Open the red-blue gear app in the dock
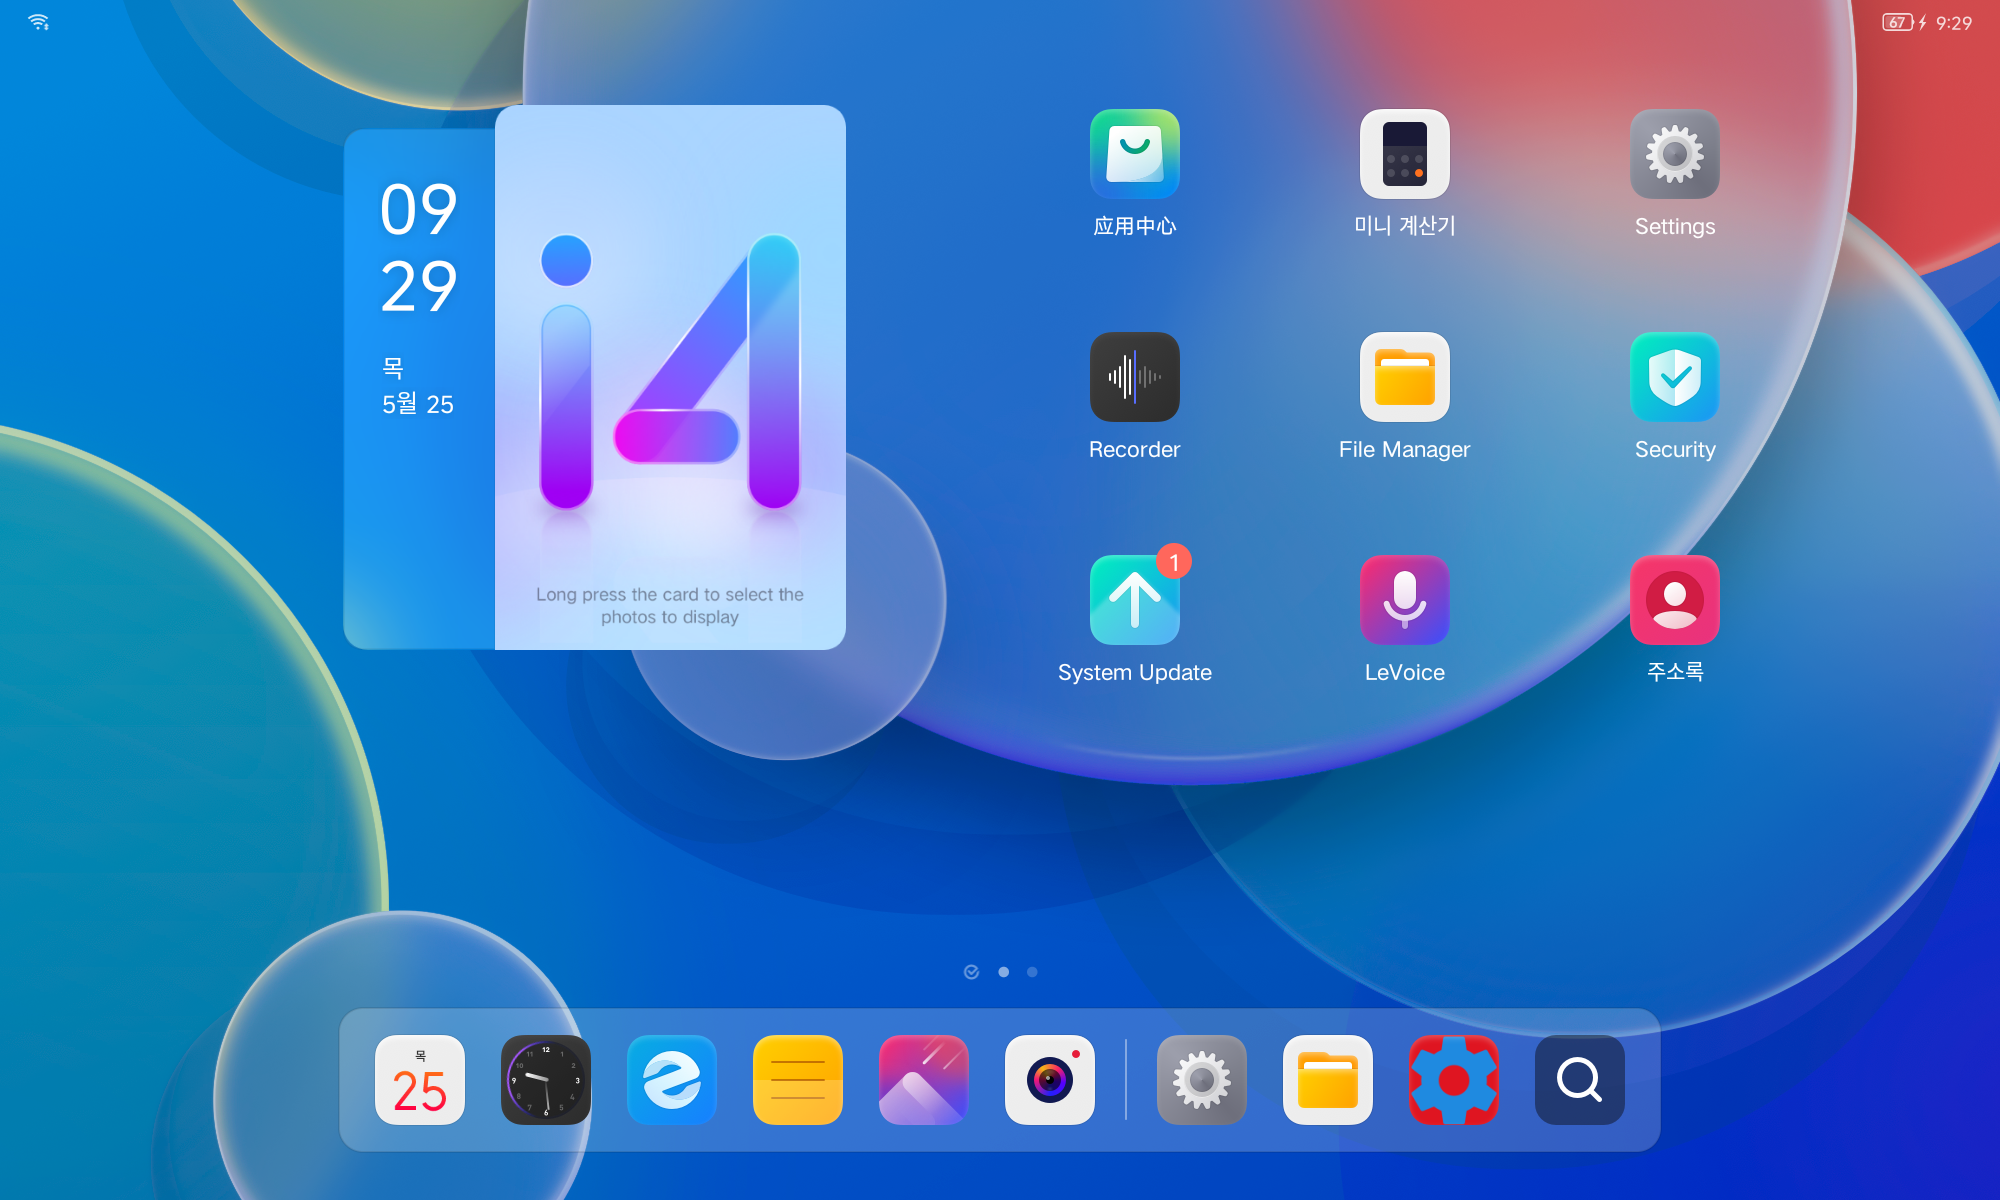 click(x=1454, y=1080)
